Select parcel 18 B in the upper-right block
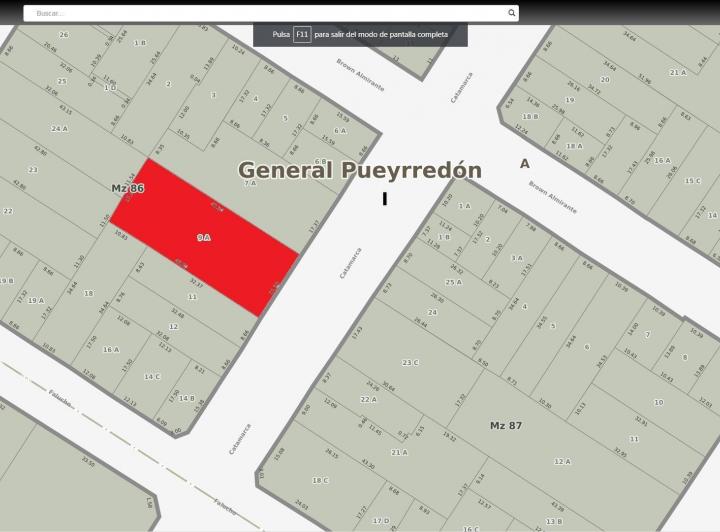Viewport: 720px width, 532px height. pyautogui.click(x=530, y=117)
